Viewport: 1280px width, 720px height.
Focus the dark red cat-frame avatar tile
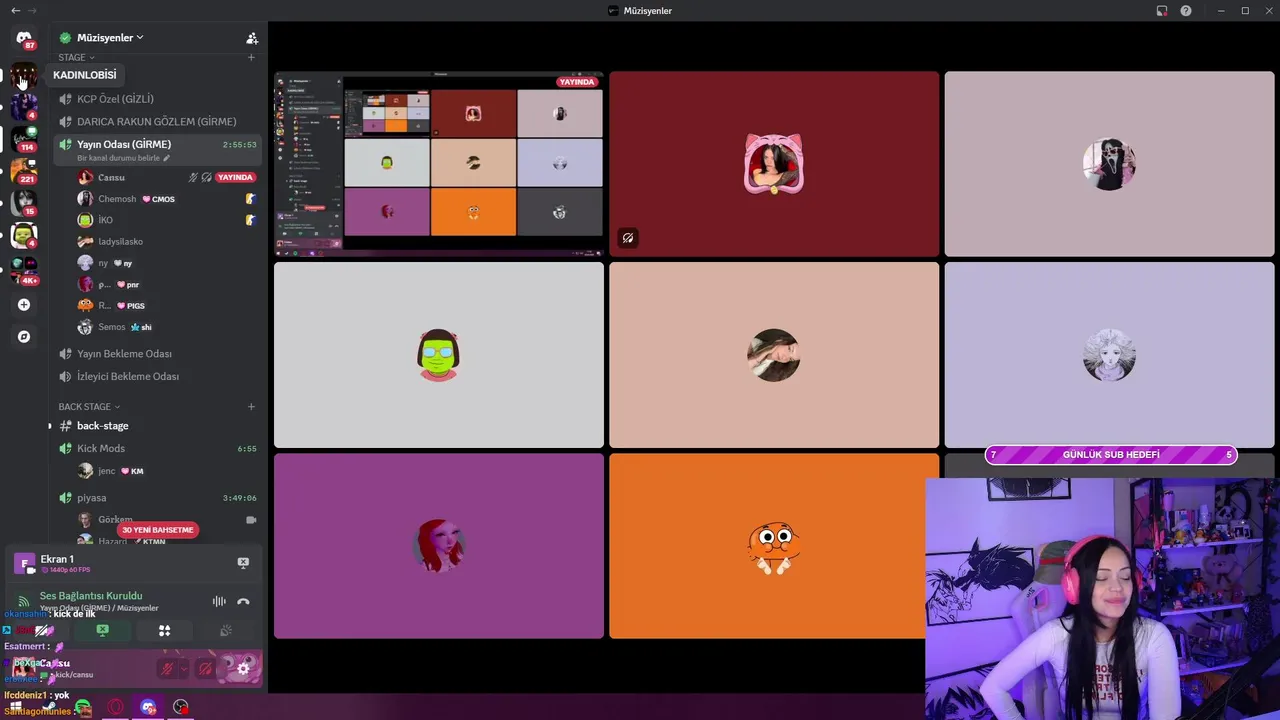[x=774, y=164]
